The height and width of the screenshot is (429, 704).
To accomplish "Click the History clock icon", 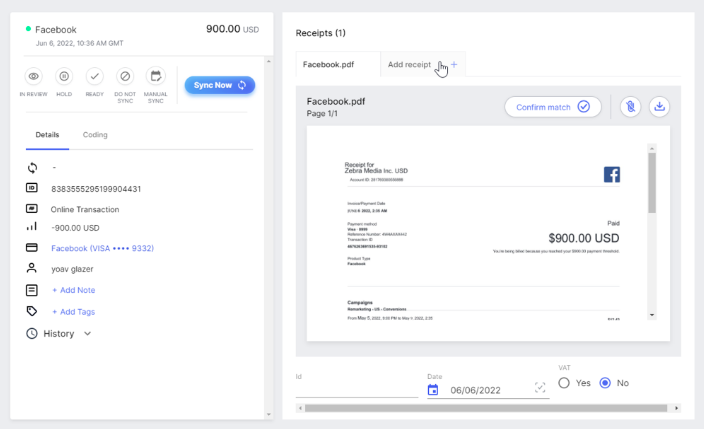I will point(32,333).
